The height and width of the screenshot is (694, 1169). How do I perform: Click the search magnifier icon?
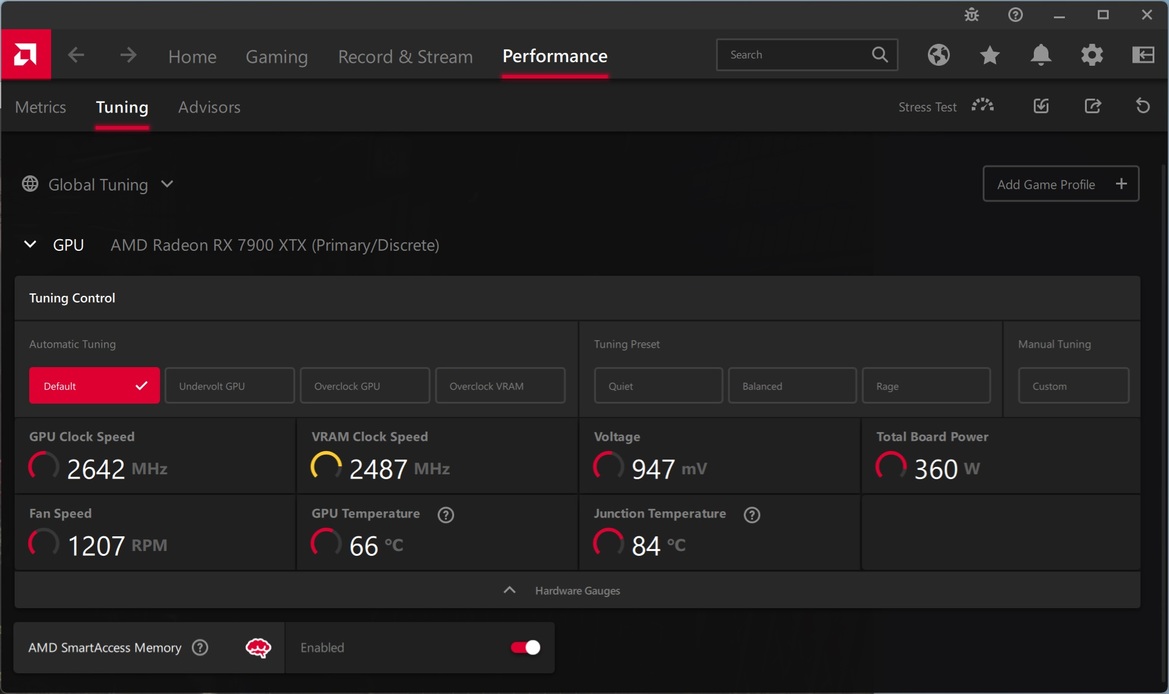(880, 54)
